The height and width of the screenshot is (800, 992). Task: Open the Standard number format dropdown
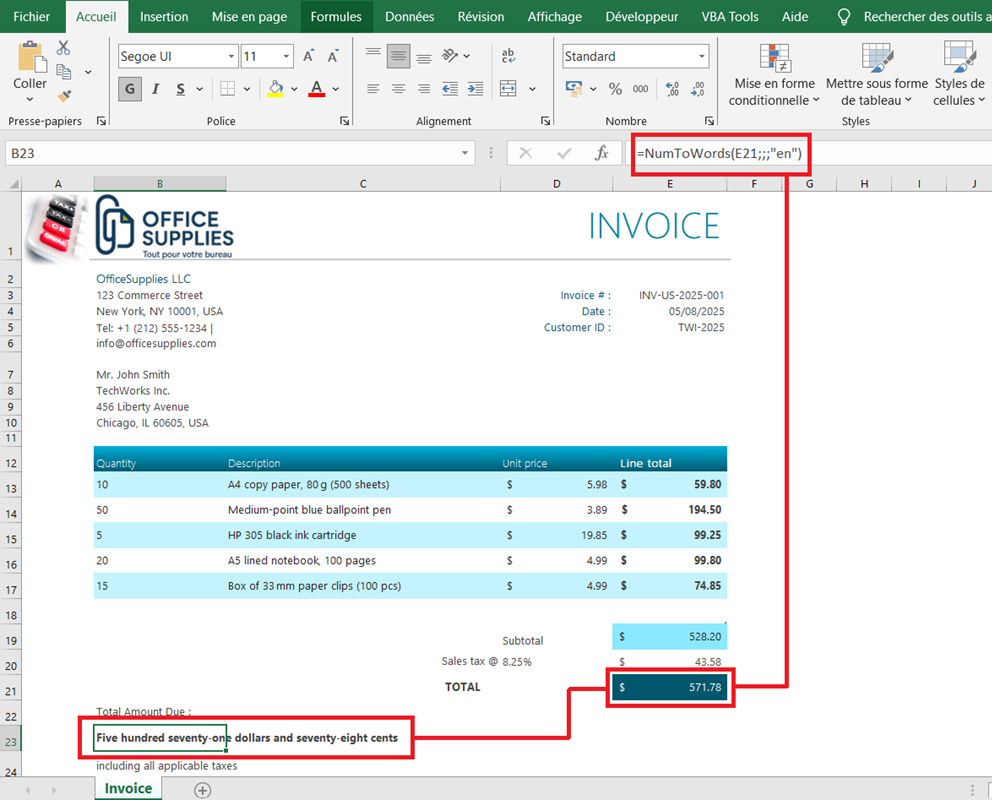(x=702, y=57)
